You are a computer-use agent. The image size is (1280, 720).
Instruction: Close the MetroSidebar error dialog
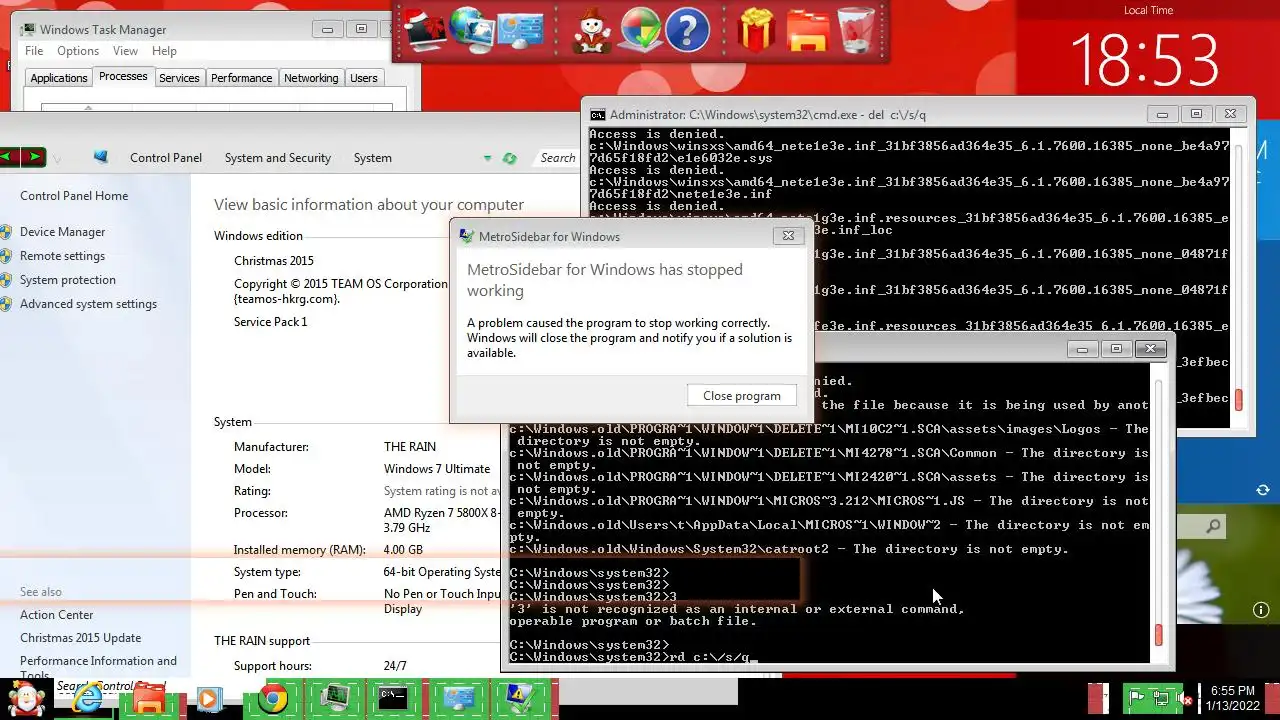pos(788,236)
